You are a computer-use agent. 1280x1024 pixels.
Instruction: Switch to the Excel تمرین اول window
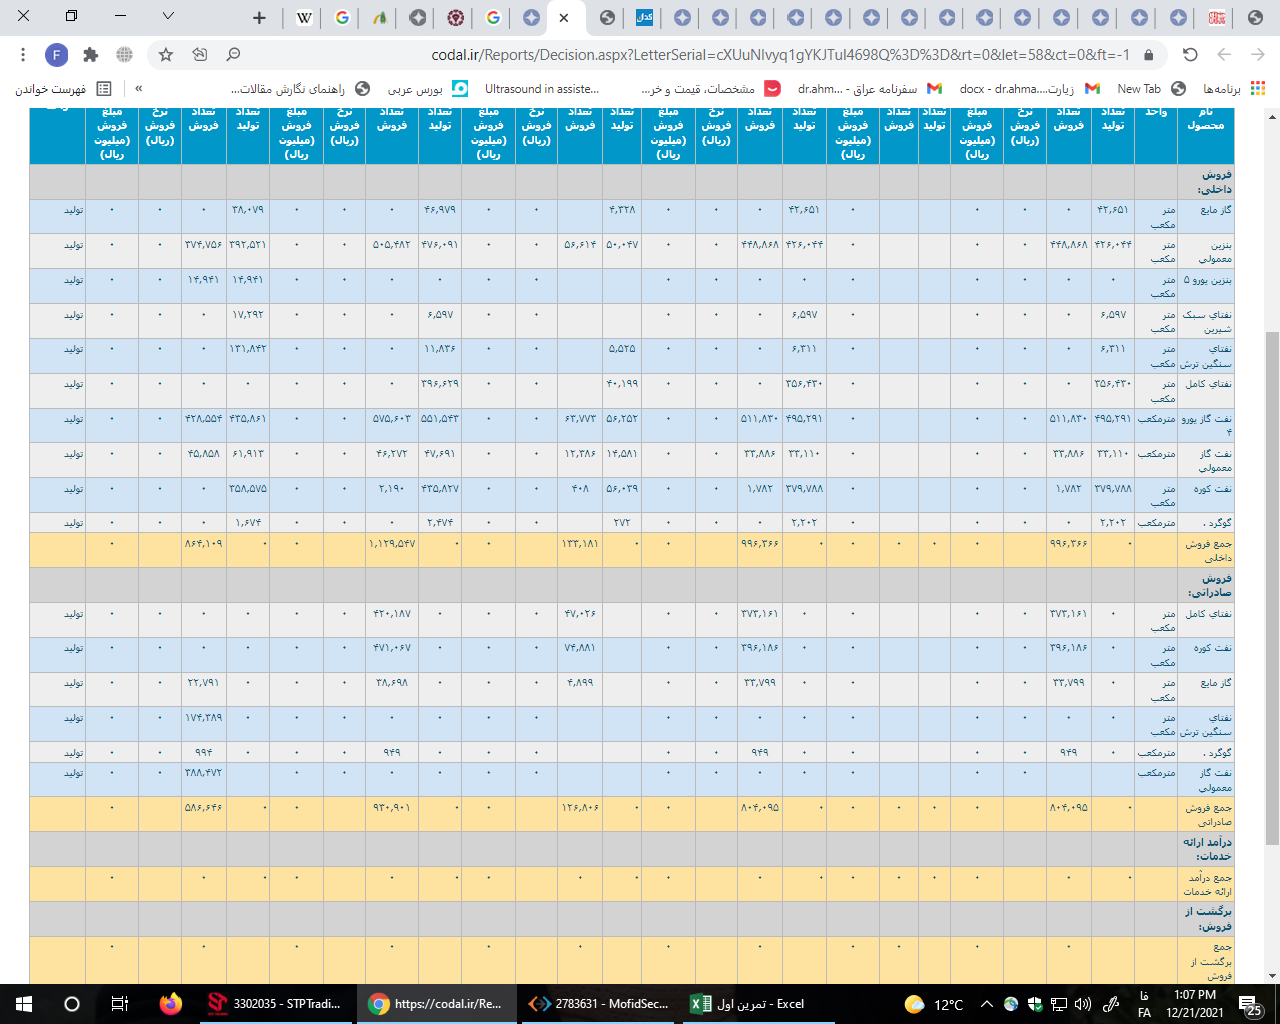point(759,1004)
